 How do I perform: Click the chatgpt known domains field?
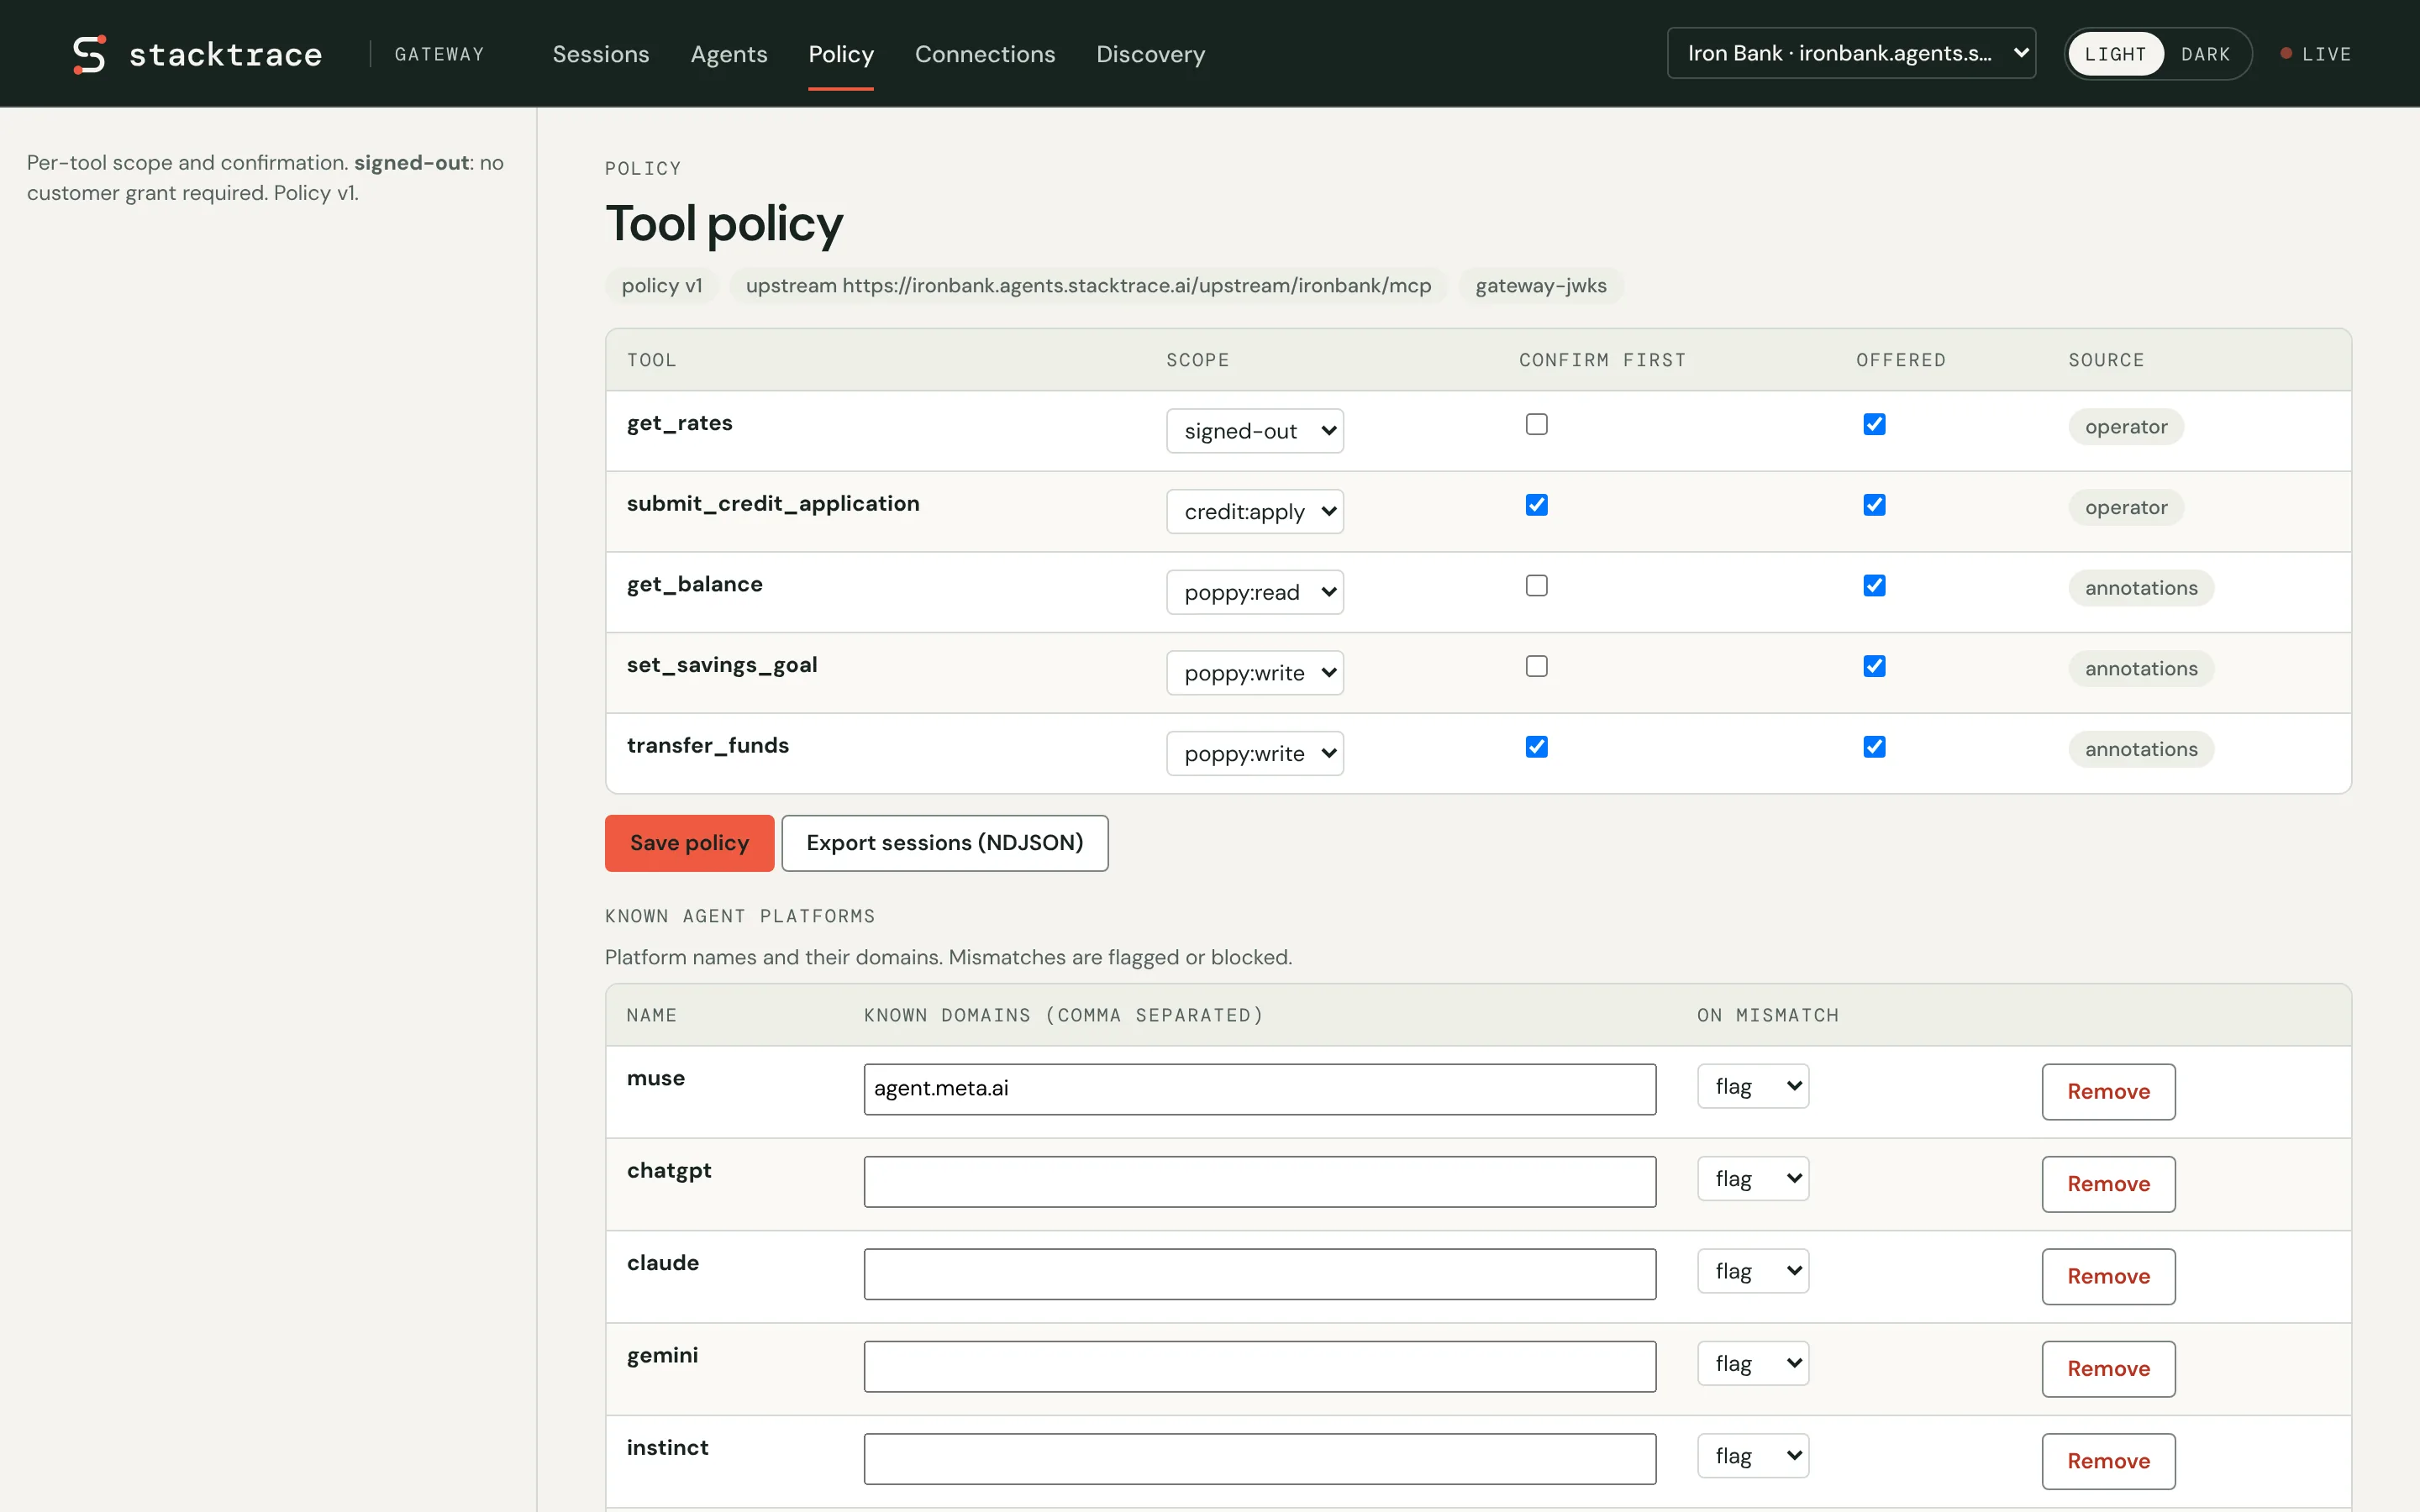1259,1181
